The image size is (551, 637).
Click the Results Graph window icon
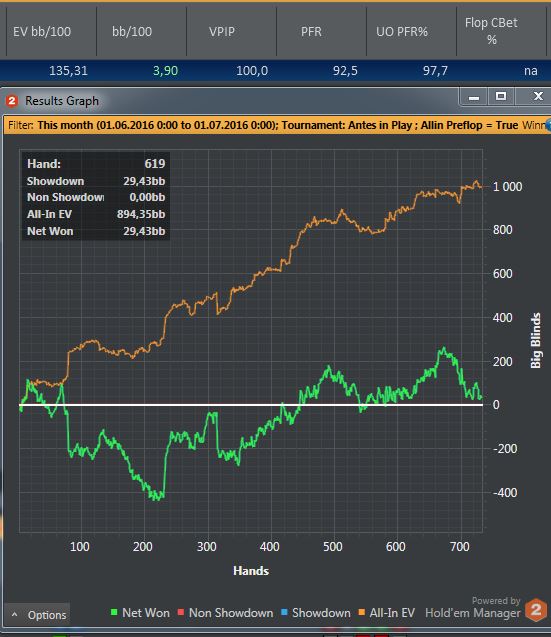(12, 100)
